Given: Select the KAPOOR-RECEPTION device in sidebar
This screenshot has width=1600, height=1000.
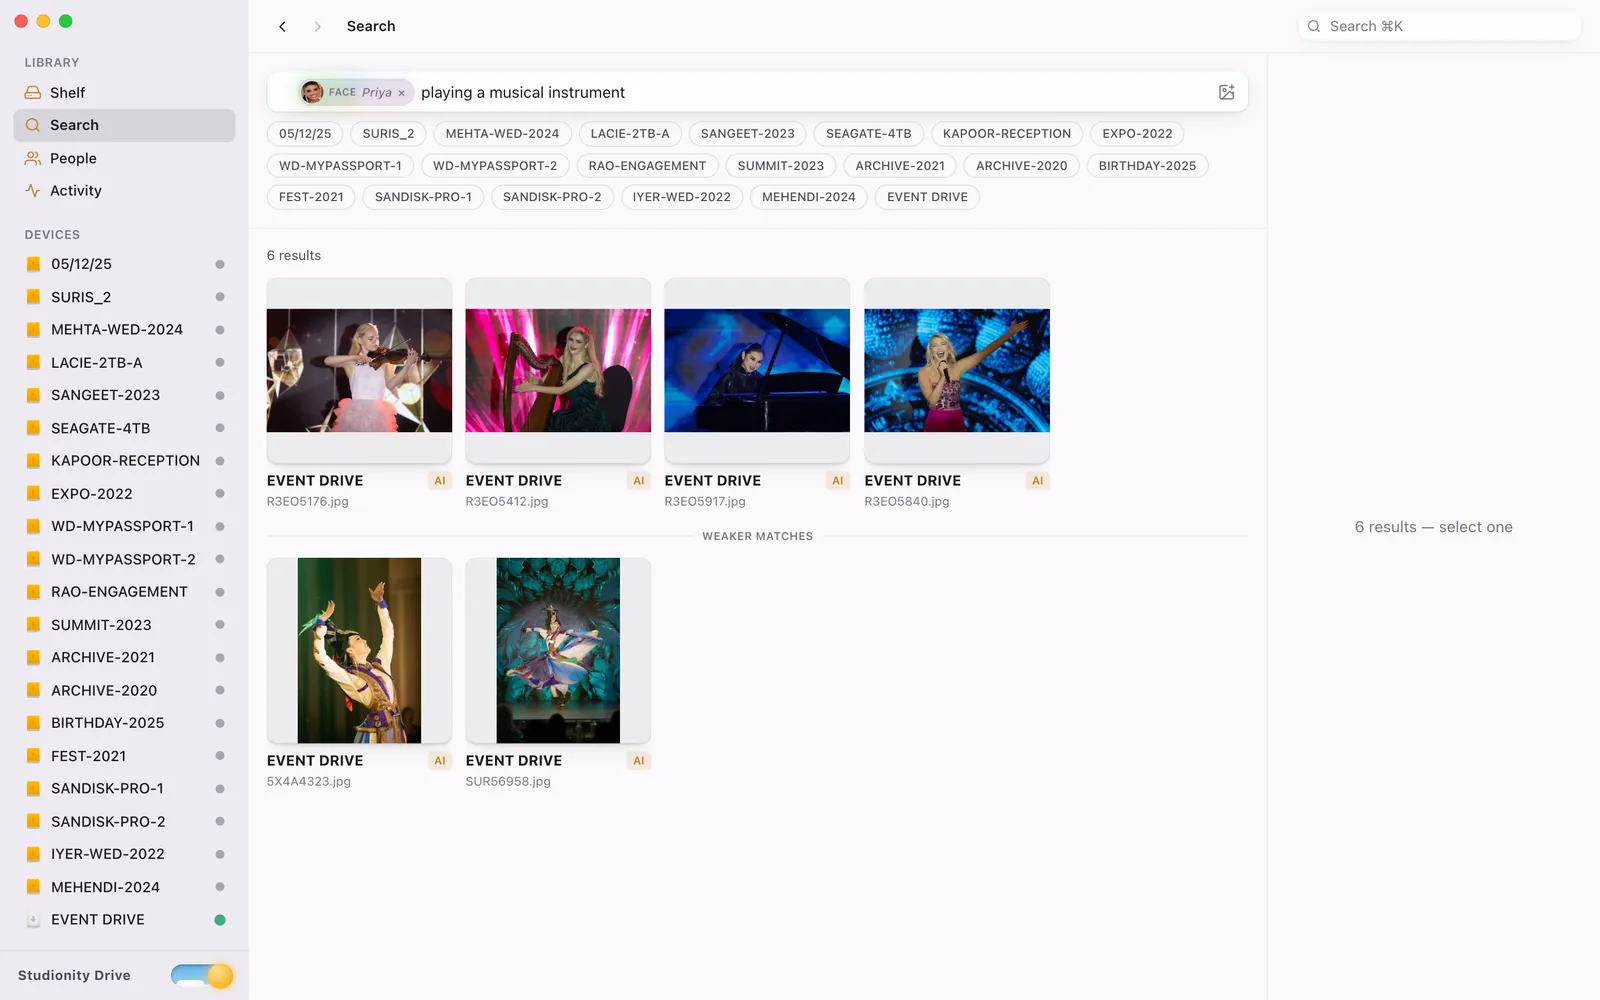Looking at the screenshot, I should [x=124, y=460].
